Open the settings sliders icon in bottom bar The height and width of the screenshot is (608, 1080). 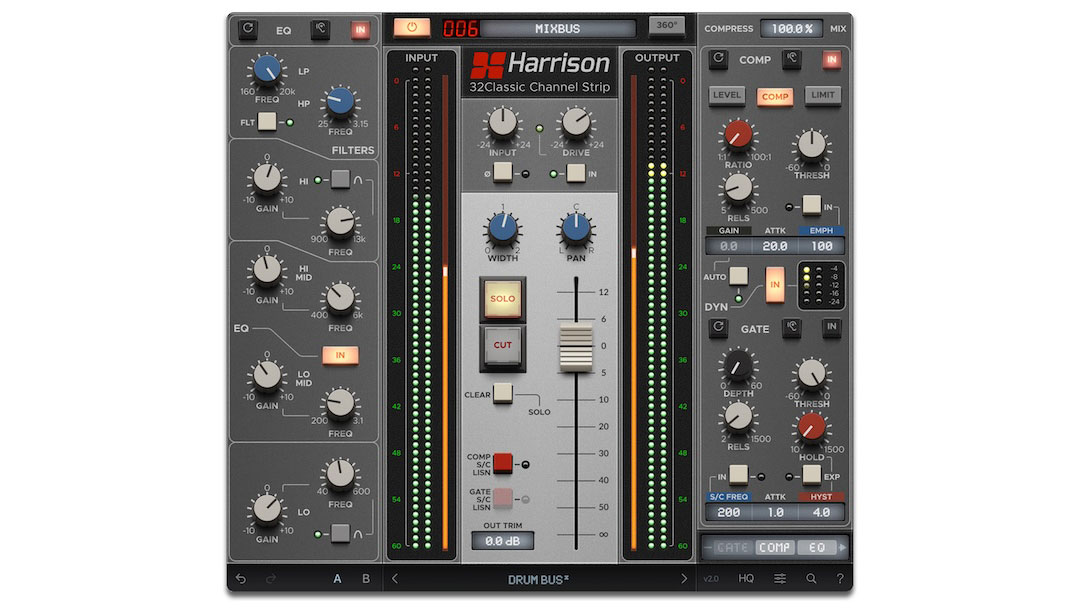point(780,578)
